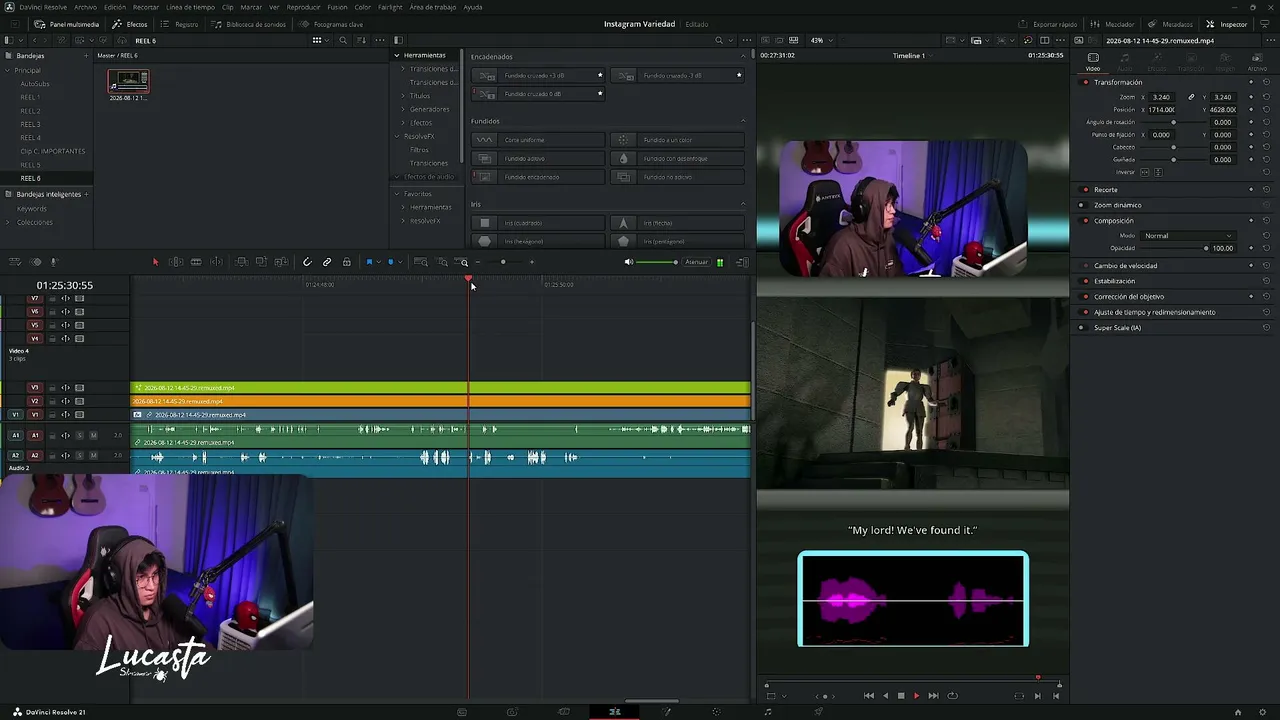This screenshot has width=1280, height=720.
Task: Search the media pool with magnifier icon
Action: 343,41
